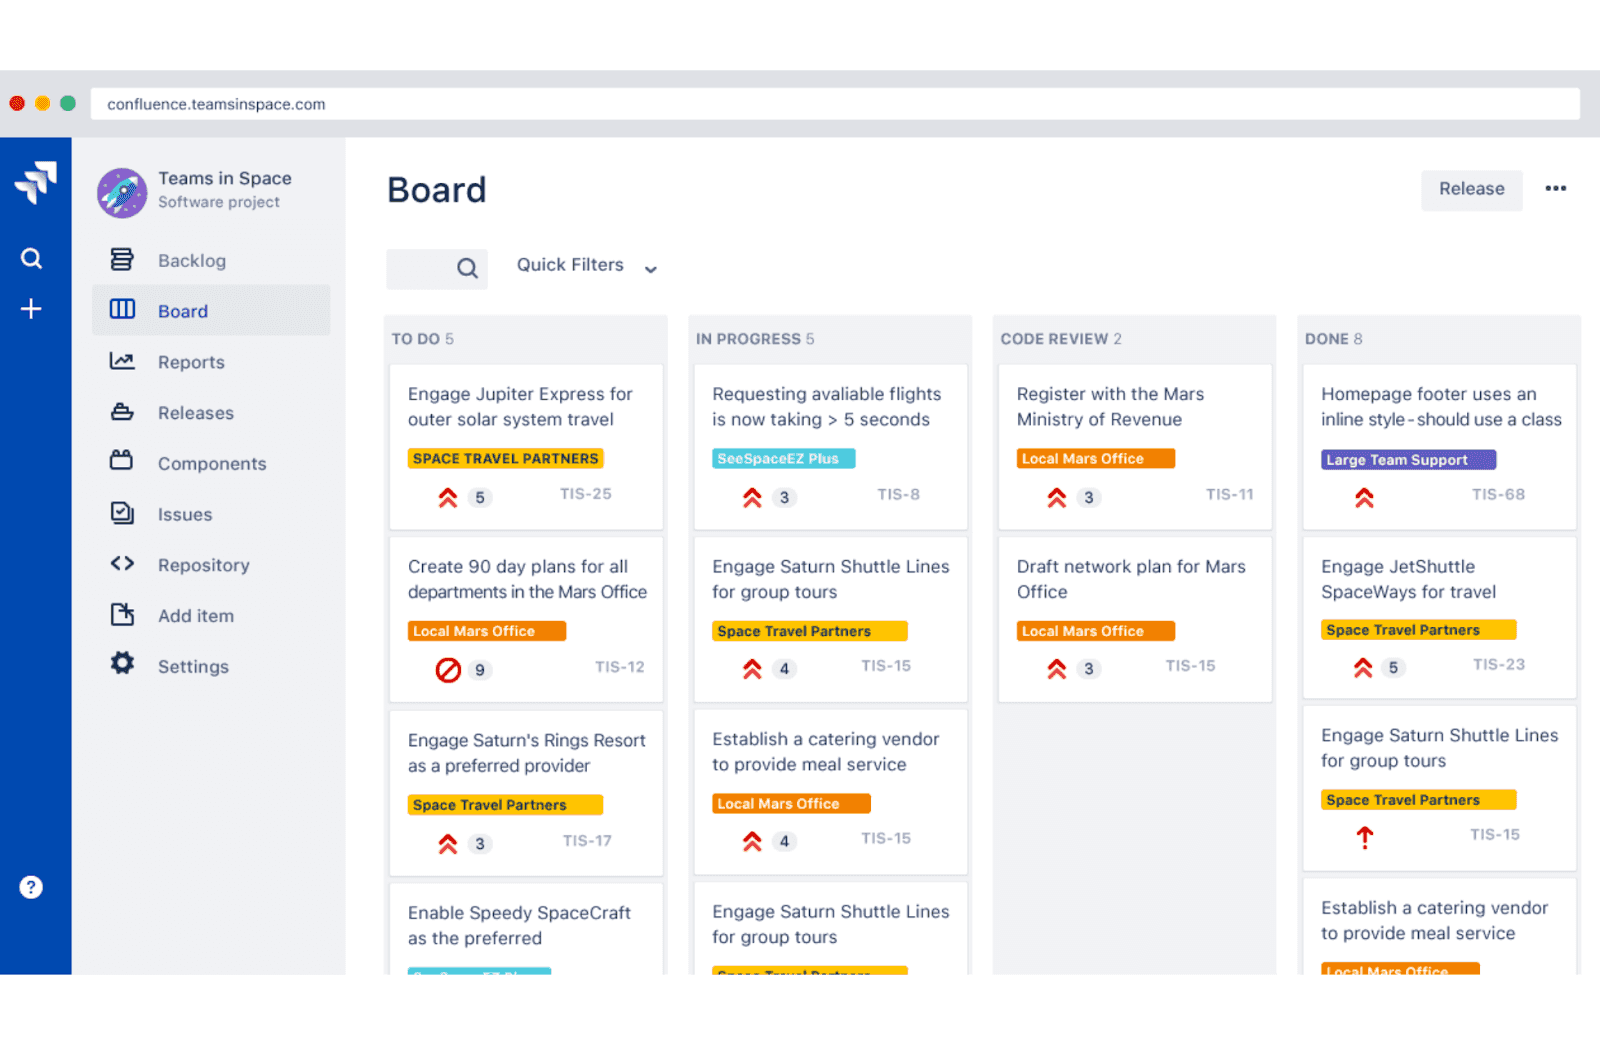Click the Release button
1600x1045 pixels.
coord(1471,189)
